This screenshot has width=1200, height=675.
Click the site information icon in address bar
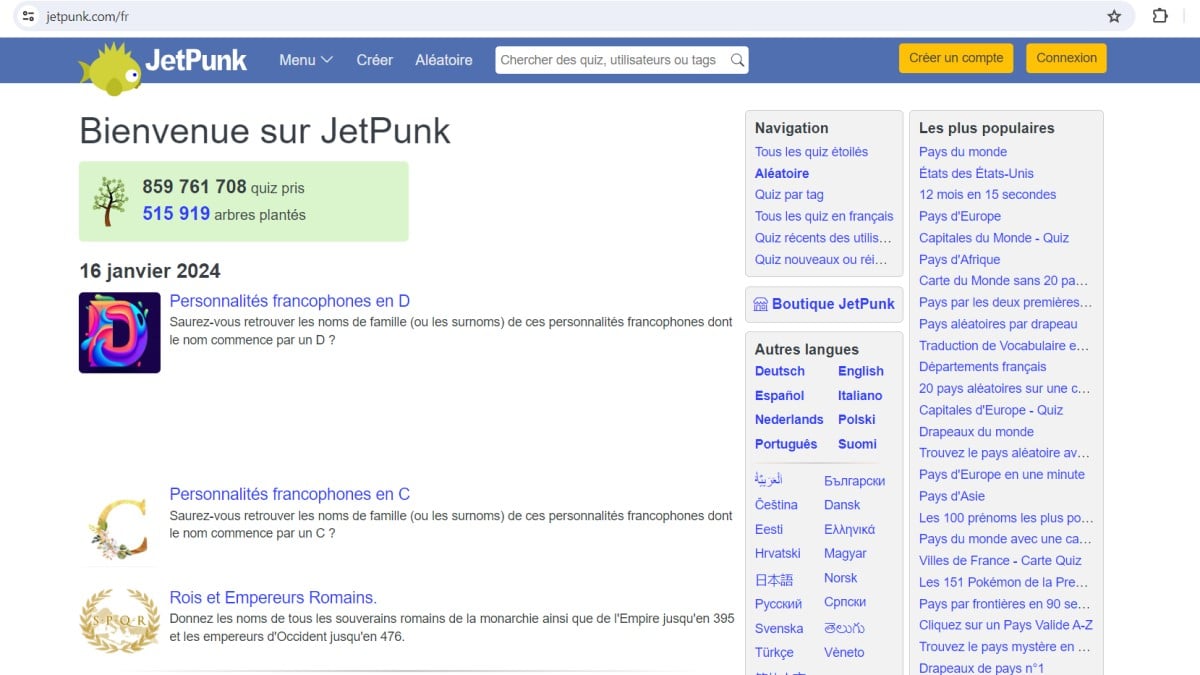coord(28,16)
